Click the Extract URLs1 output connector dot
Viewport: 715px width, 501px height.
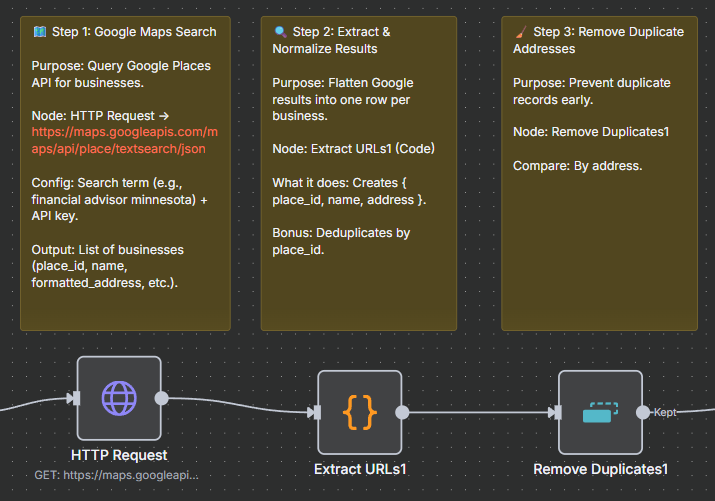[x=402, y=412]
